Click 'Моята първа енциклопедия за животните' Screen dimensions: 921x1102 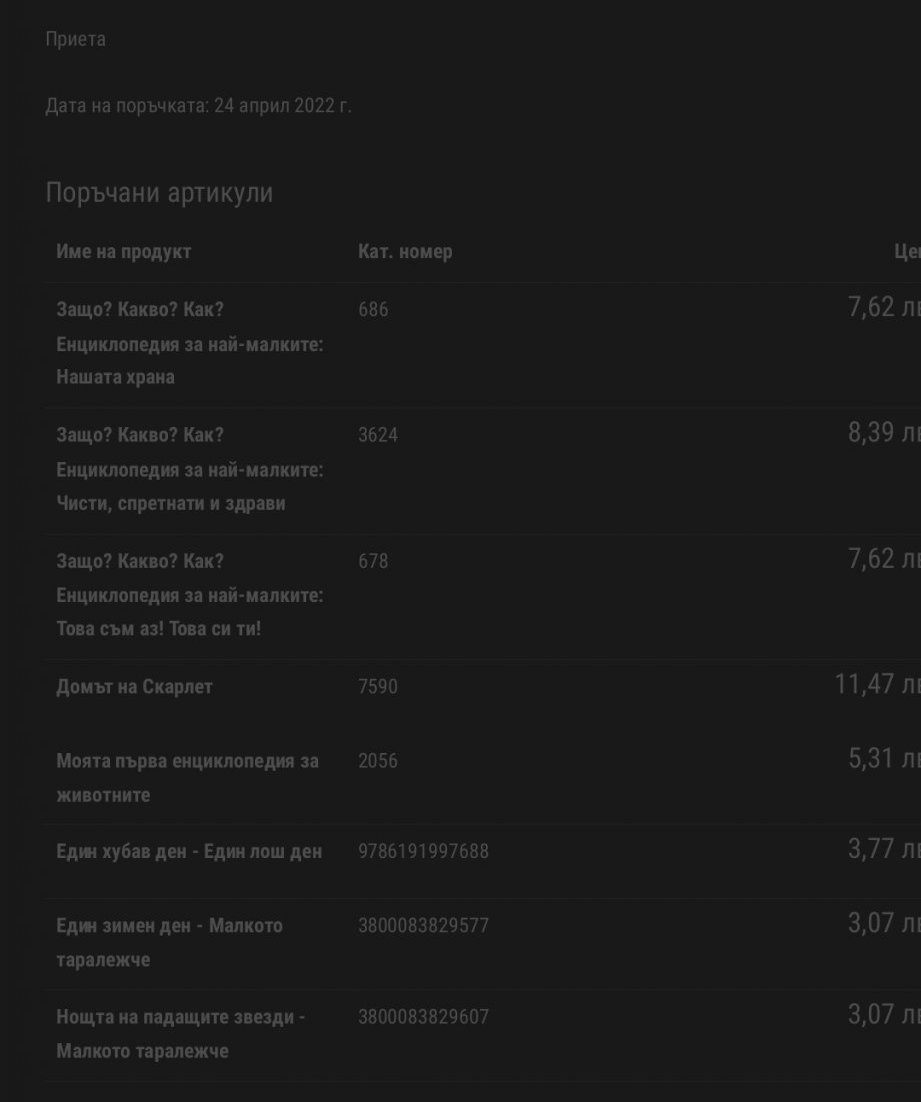coord(187,778)
